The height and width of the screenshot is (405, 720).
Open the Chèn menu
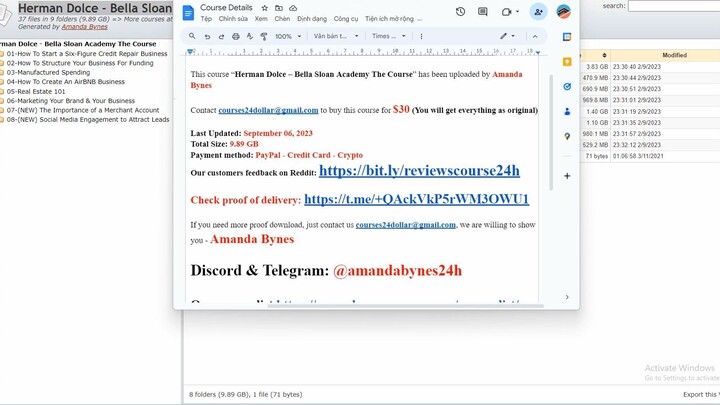(282, 19)
